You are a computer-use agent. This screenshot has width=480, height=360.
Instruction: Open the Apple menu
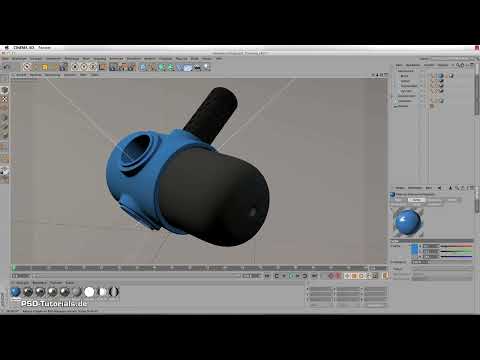(6, 48)
